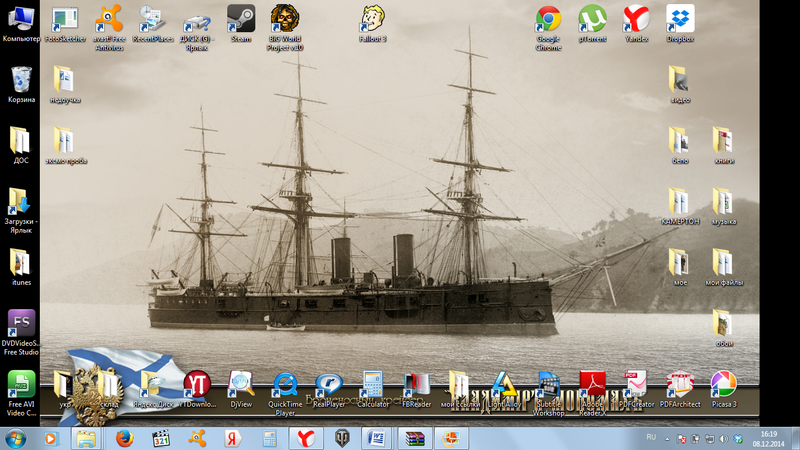Launch the Fallout 3 shortcut
Viewport: 800px width, 450px height.
[x=372, y=23]
